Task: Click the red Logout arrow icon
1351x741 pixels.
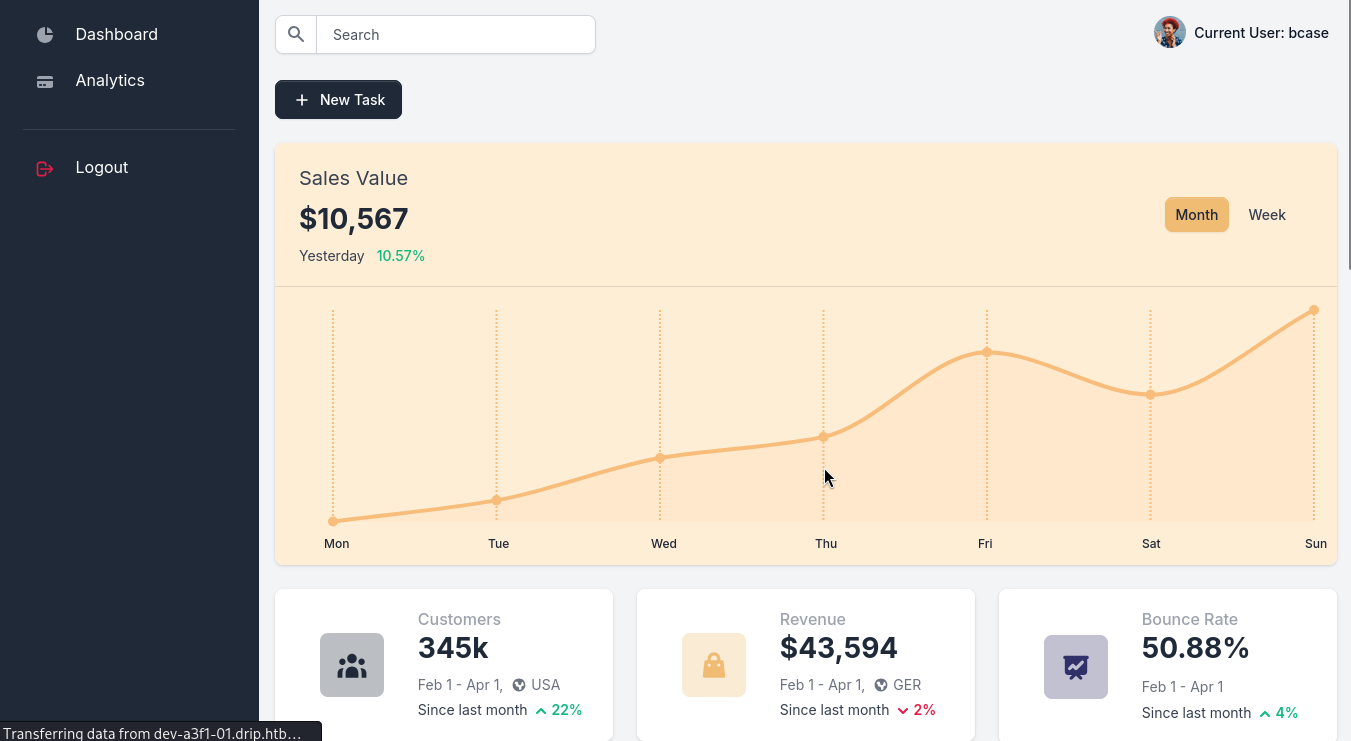Action: [x=45, y=169]
